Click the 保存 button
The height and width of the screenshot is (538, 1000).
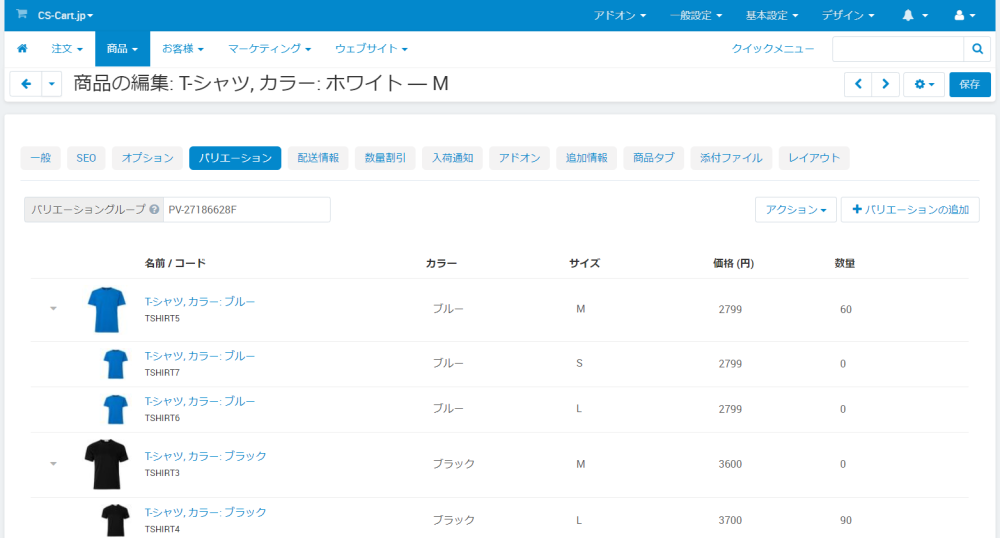[x=969, y=84]
